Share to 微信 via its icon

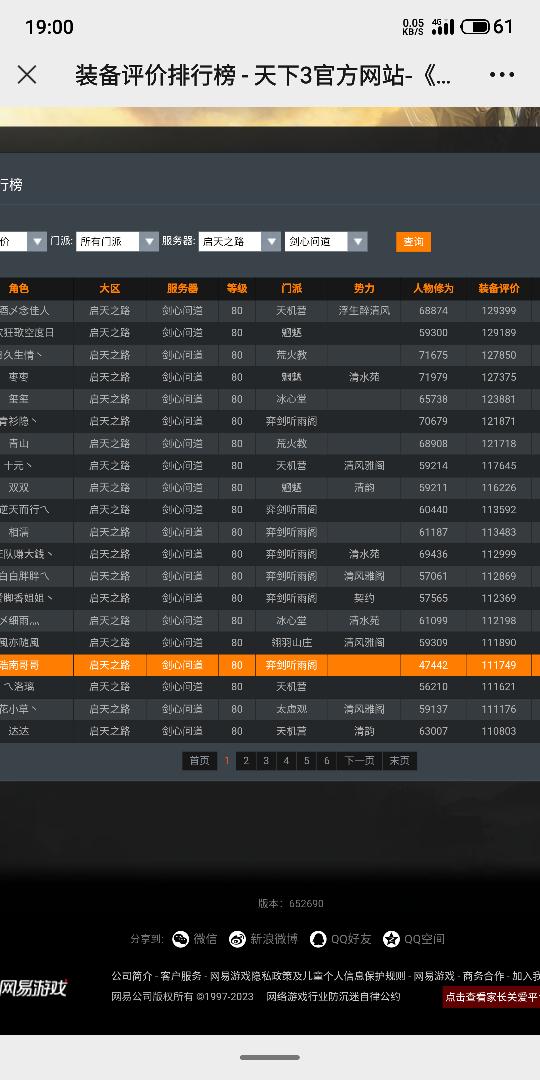click(x=180, y=939)
